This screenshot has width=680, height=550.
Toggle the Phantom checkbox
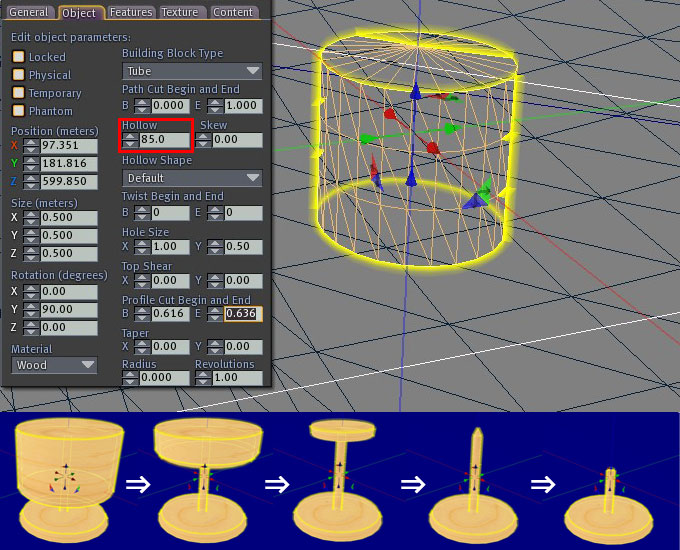[x=18, y=111]
